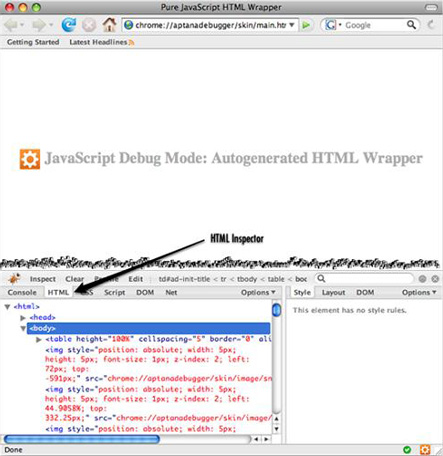This screenshot has height=456, width=443.
Task: Click the globe favicon in address bar
Action: pos(129,25)
